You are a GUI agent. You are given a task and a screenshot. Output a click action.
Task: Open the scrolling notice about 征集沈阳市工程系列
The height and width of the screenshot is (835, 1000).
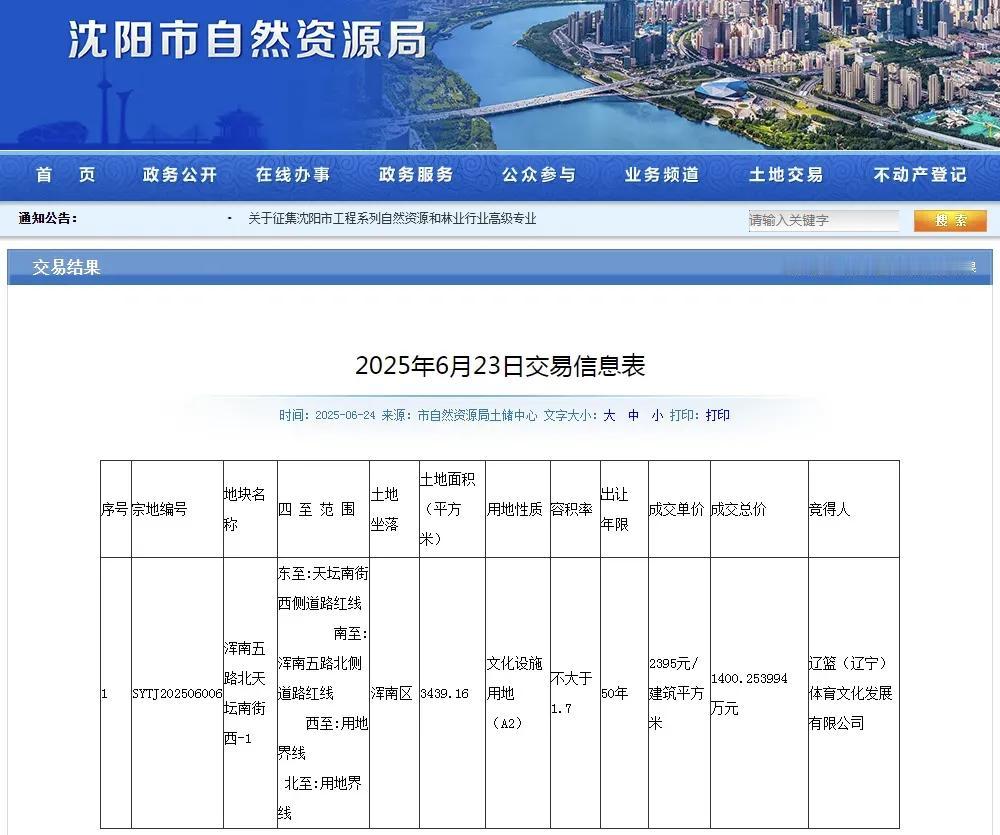tap(392, 219)
